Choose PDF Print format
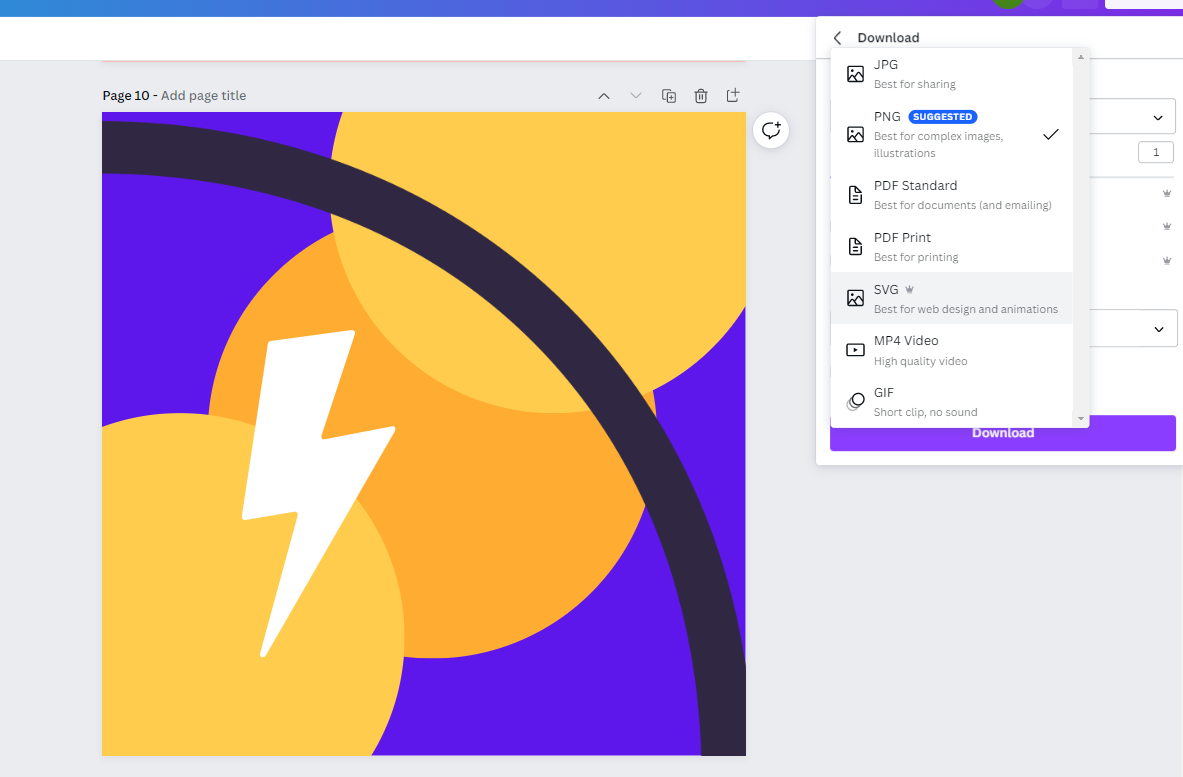 pos(951,247)
